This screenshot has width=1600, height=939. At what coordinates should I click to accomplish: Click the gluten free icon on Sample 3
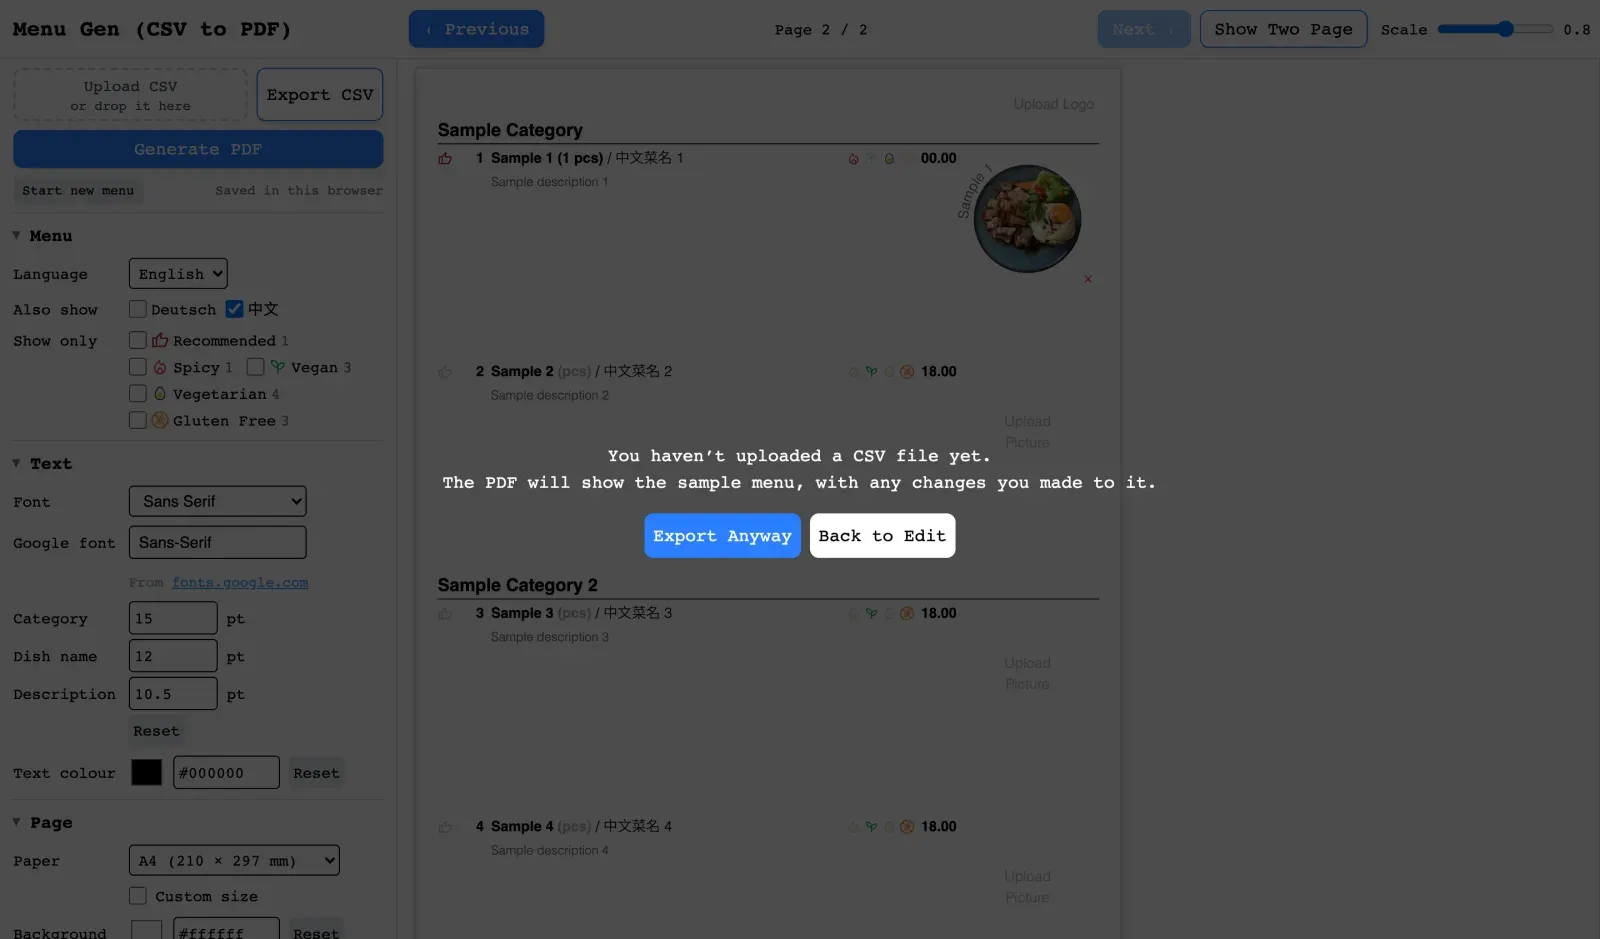point(907,614)
